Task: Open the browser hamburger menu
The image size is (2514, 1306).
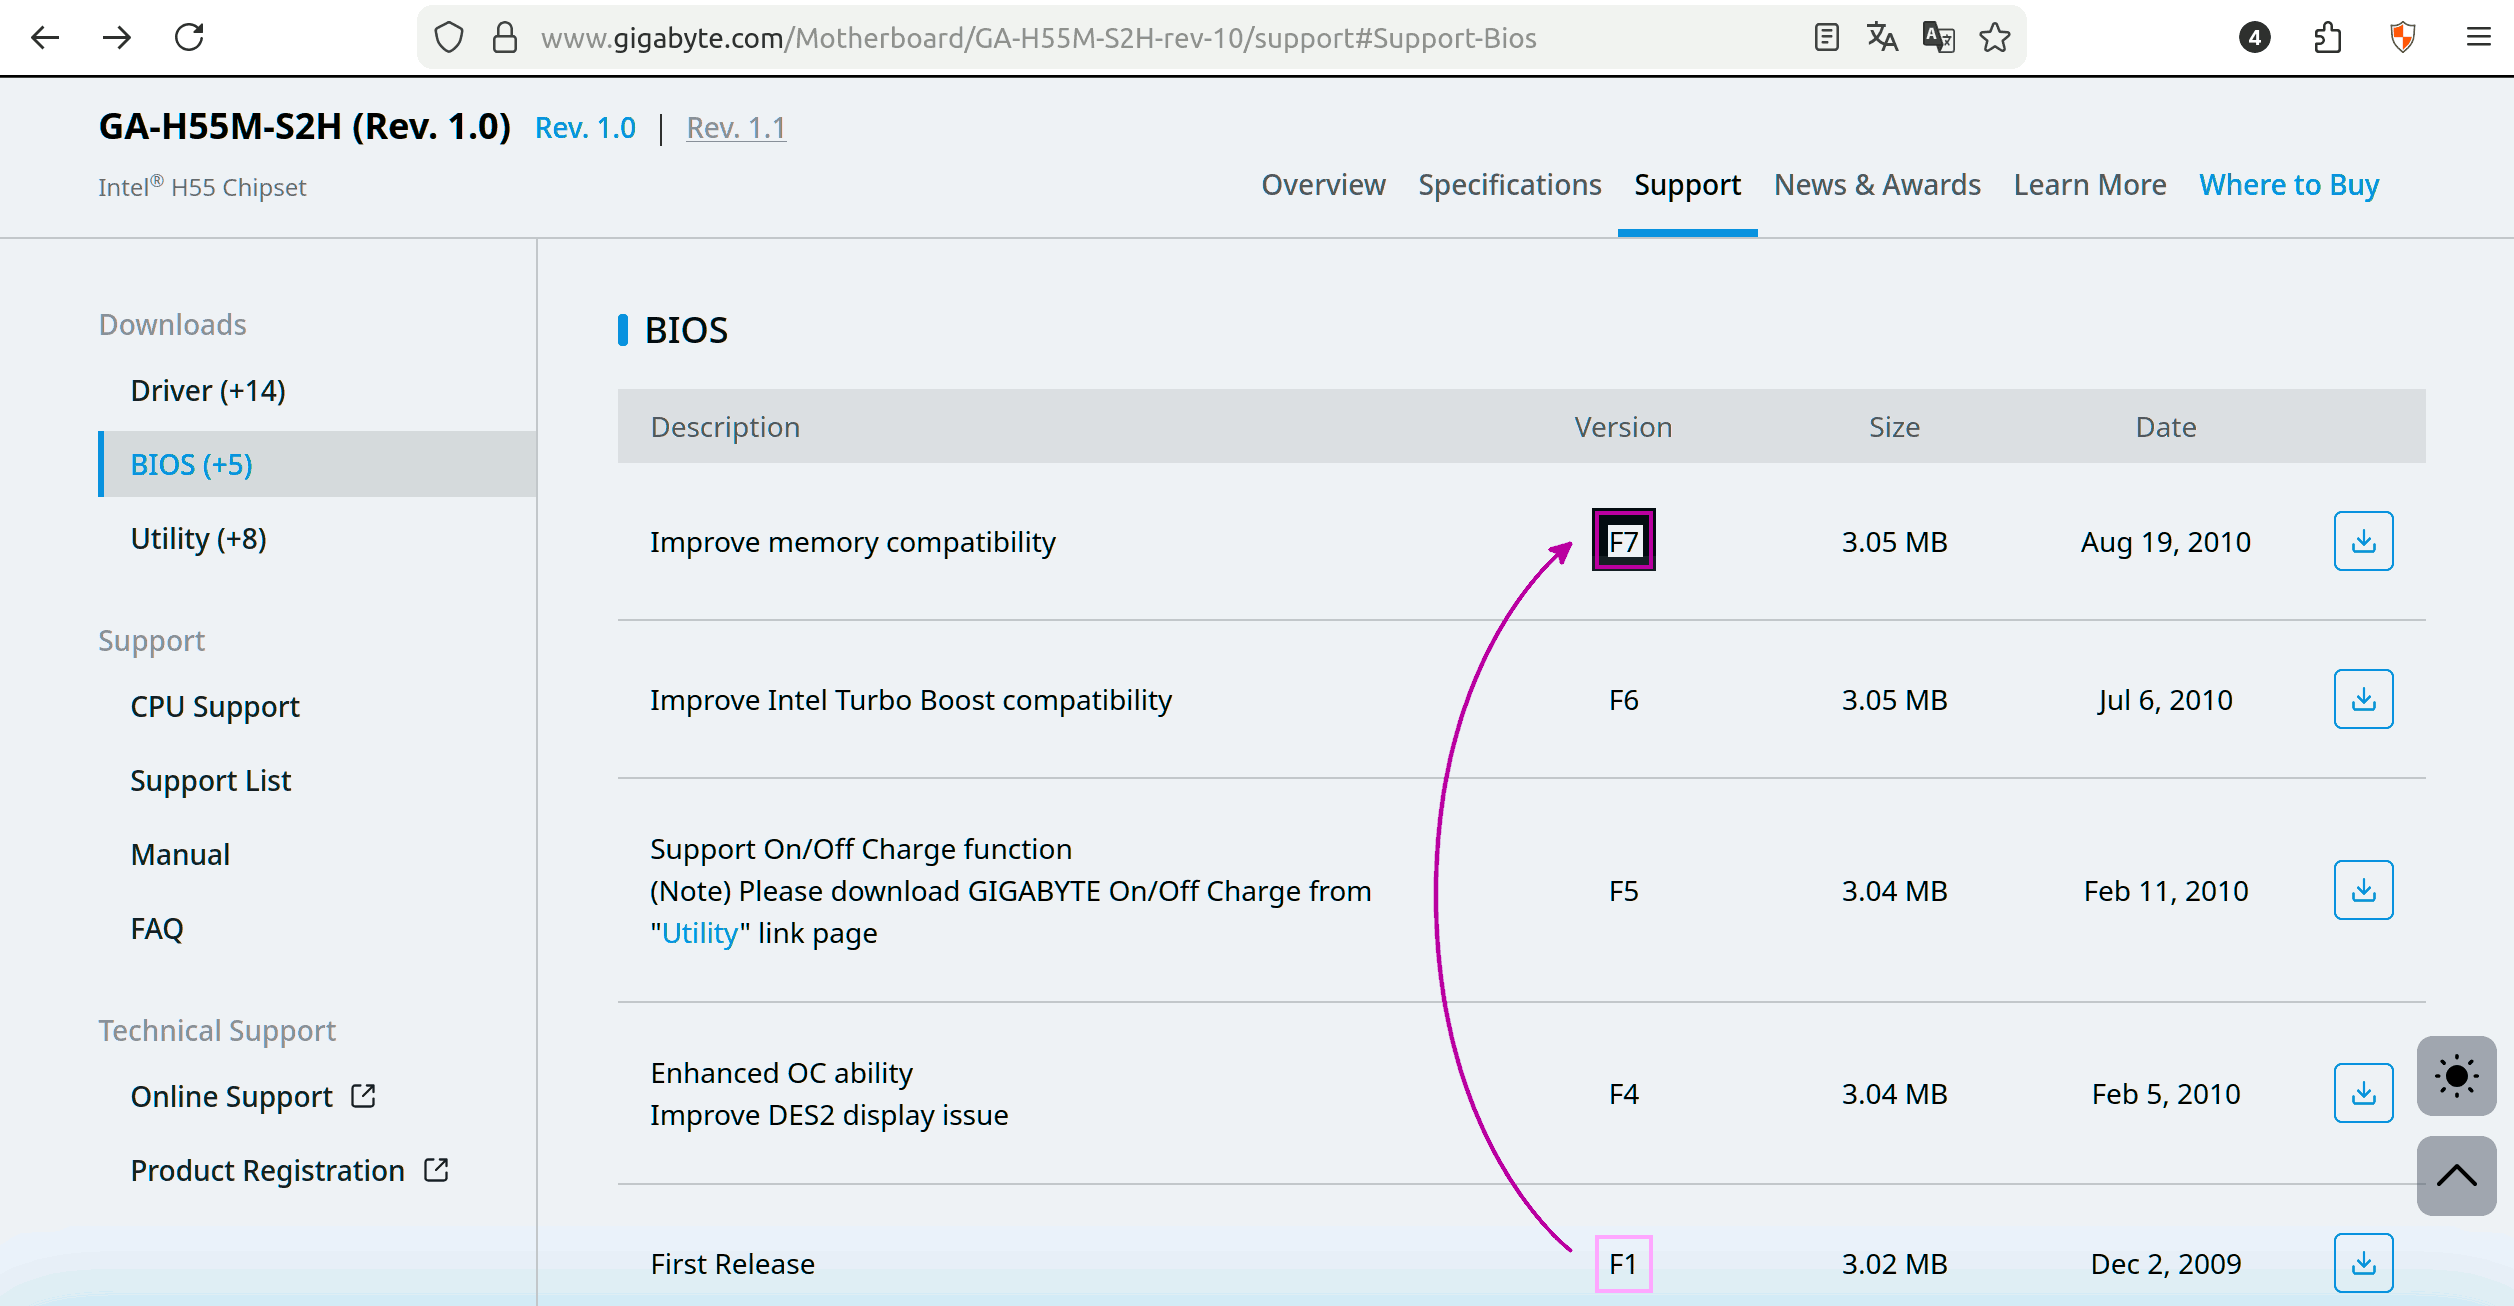Action: coord(2478,38)
